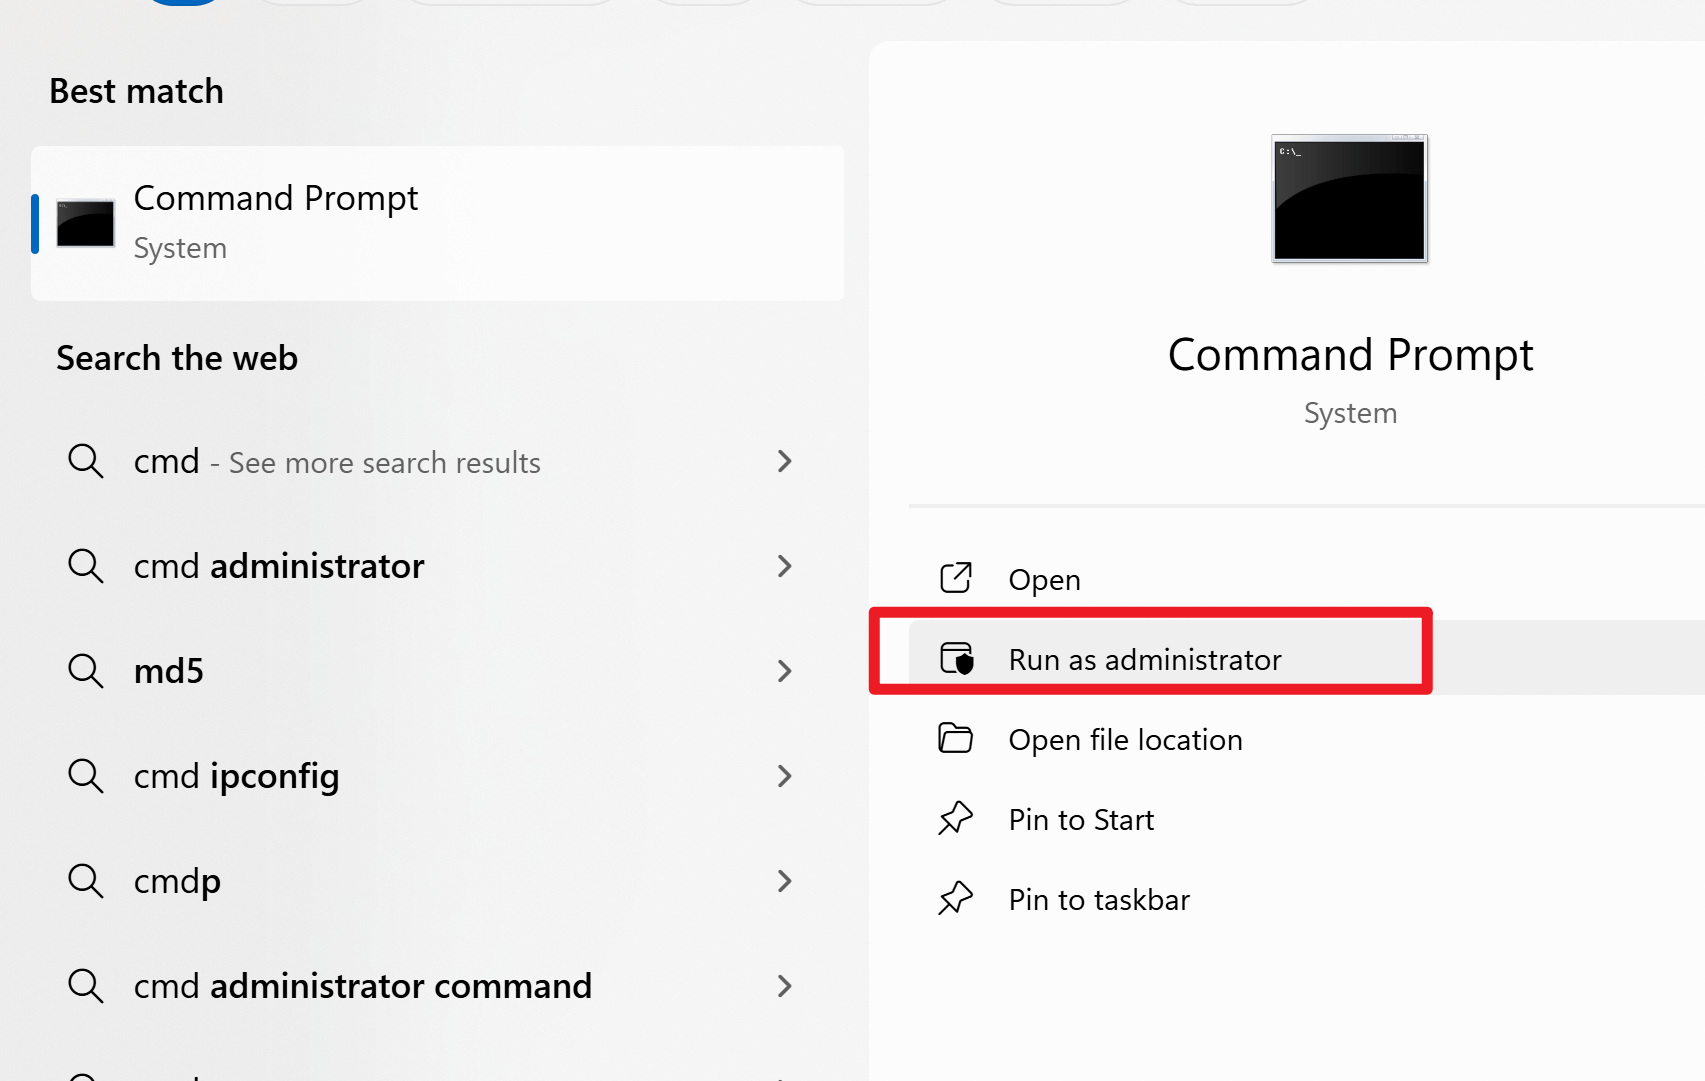Expand the cmd administrator suggestion
The height and width of the screenshot is (1081, 1705).
pyautogui.click(x=786, y=566)
